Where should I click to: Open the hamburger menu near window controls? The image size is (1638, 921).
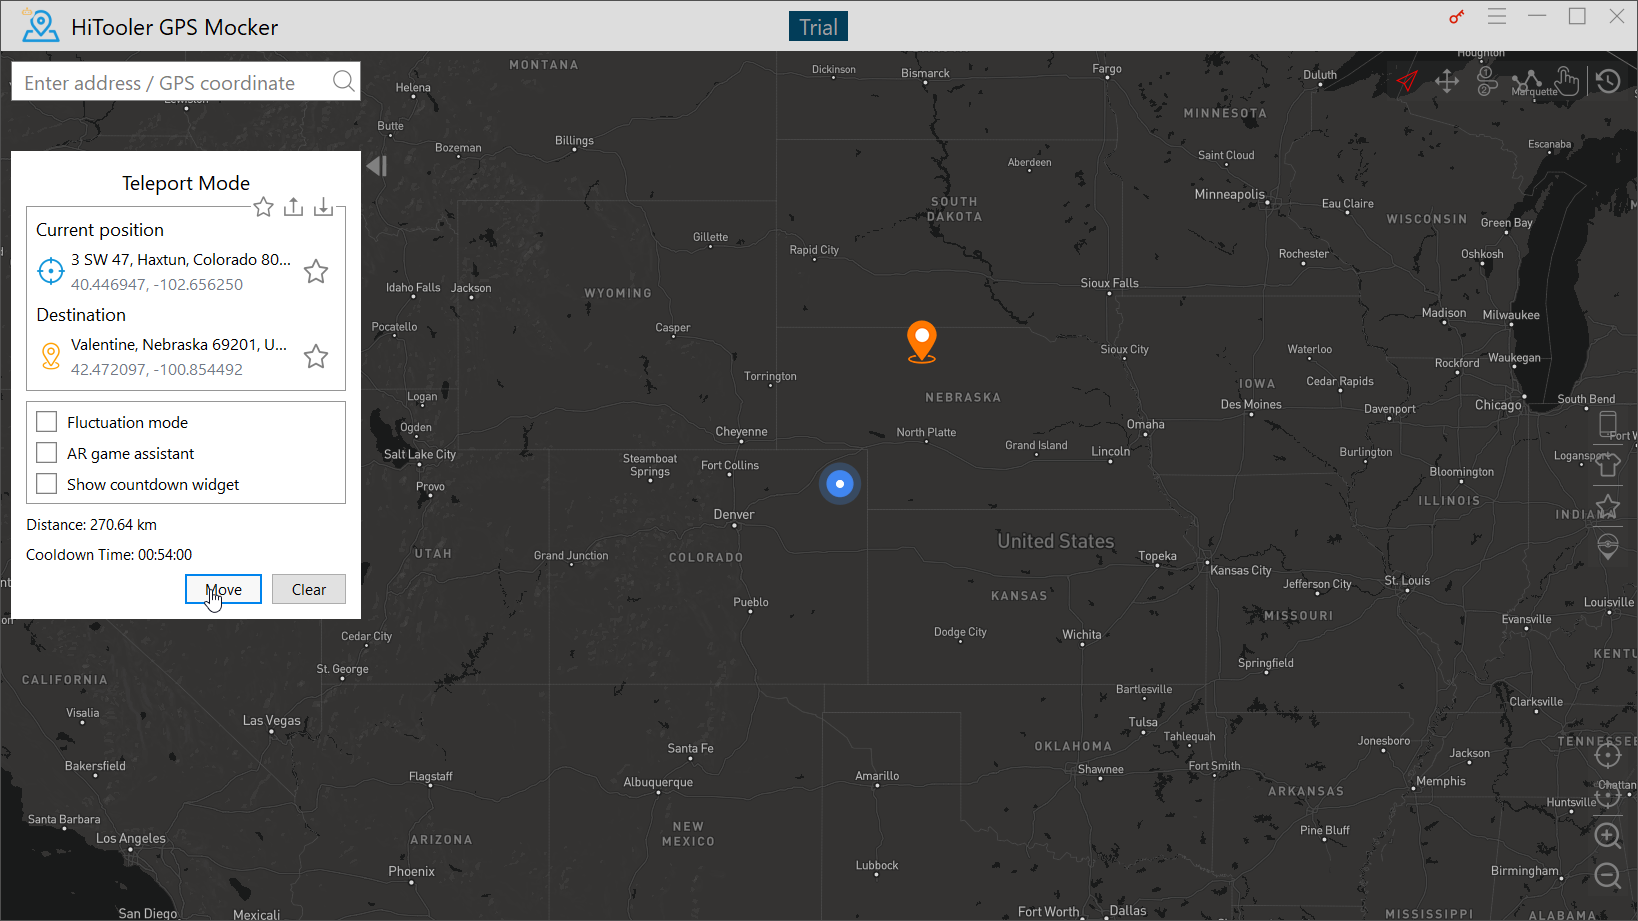point(1496,16)
